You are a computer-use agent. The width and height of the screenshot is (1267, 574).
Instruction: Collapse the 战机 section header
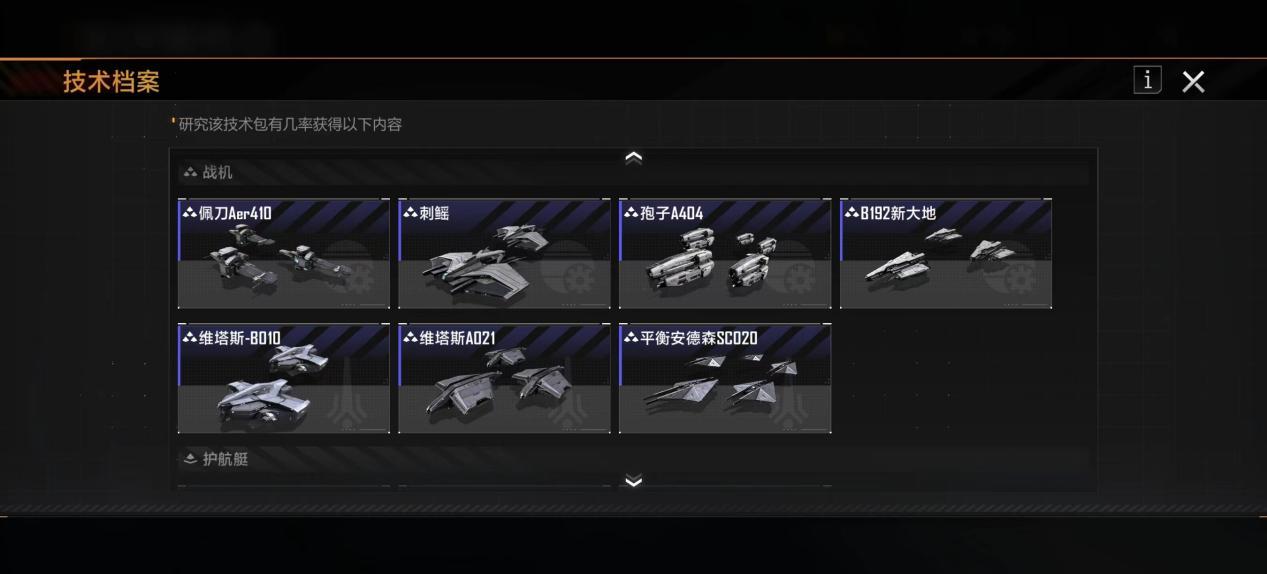[x=633, y=173]
